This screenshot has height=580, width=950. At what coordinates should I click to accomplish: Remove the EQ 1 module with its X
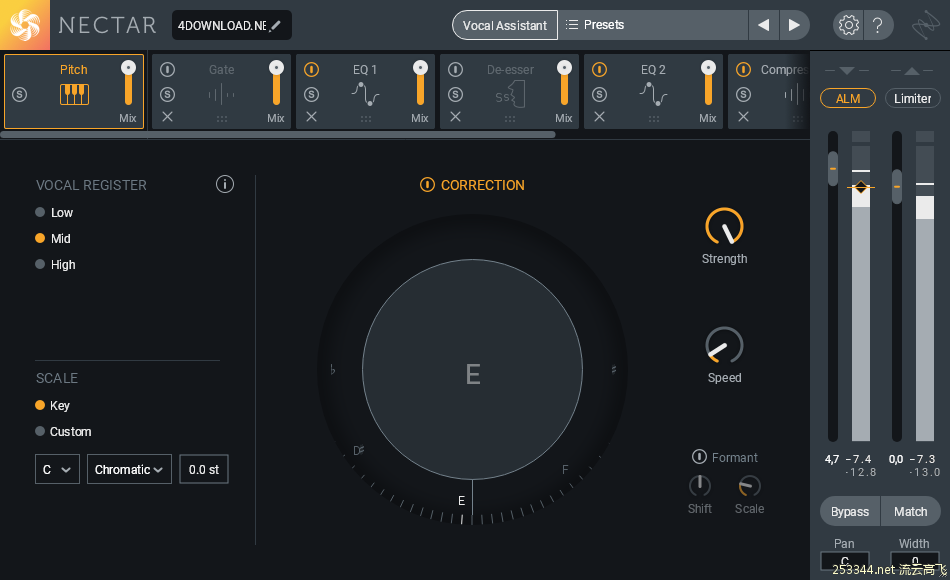click(x=311, y=116)
